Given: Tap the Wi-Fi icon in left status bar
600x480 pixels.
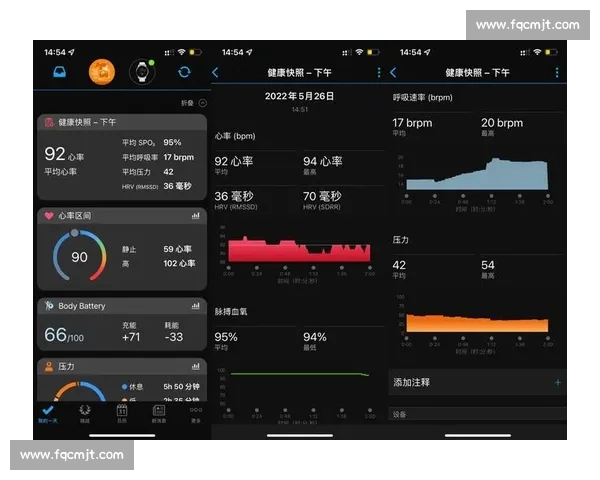Looking at the screenshot, I should (181, 52).
